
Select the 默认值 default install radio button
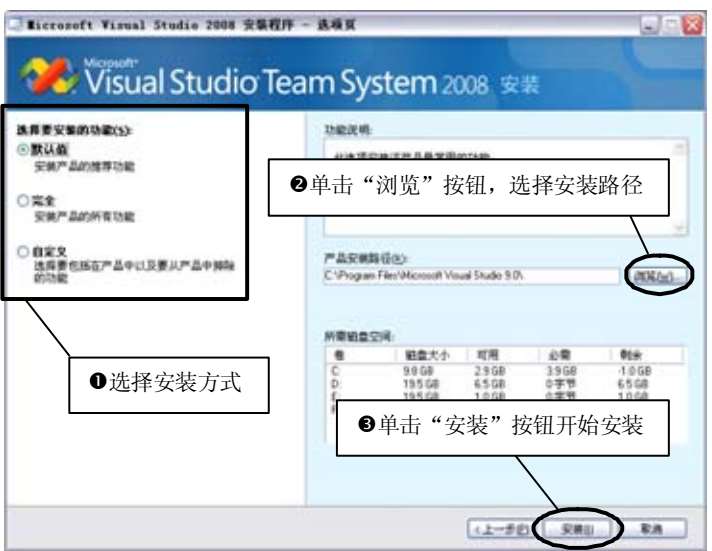[23, 149]
